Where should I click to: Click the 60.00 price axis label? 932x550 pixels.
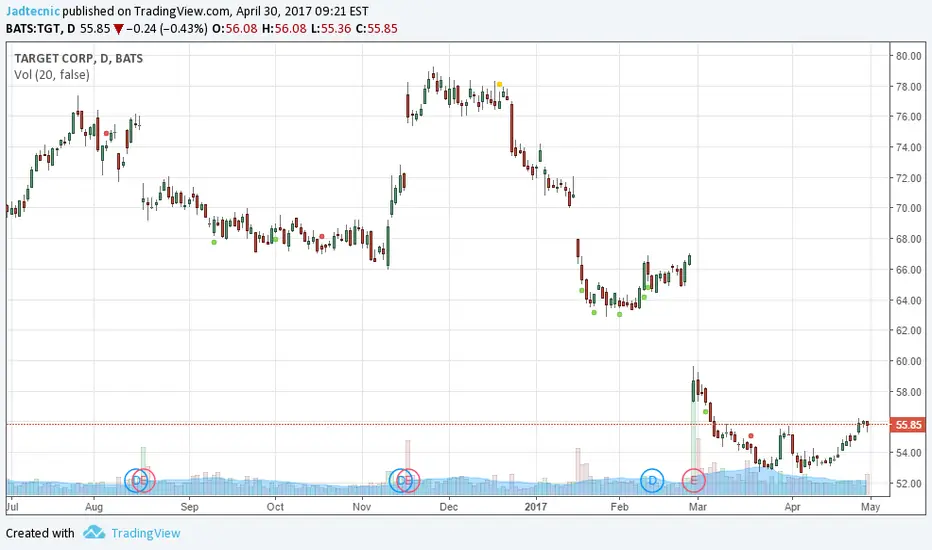[909, 362]
